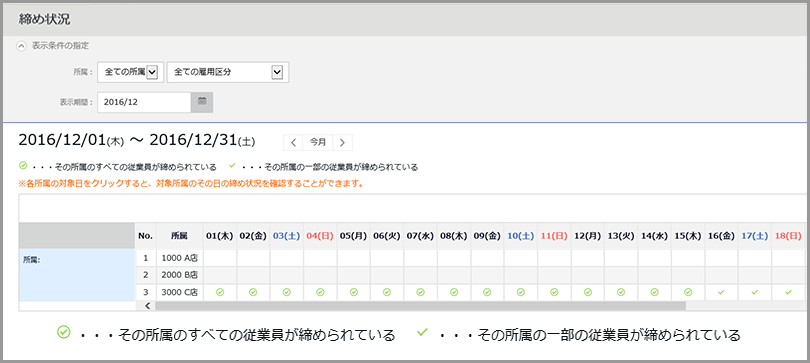Click the 今月 button
This screenshot has width=810, height=363.
[318, 142]
